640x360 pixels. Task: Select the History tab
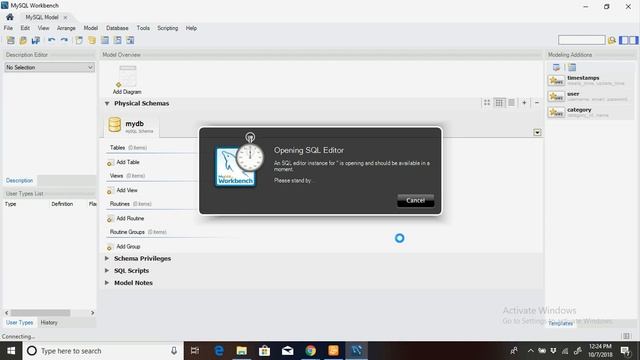click(49, 322)
